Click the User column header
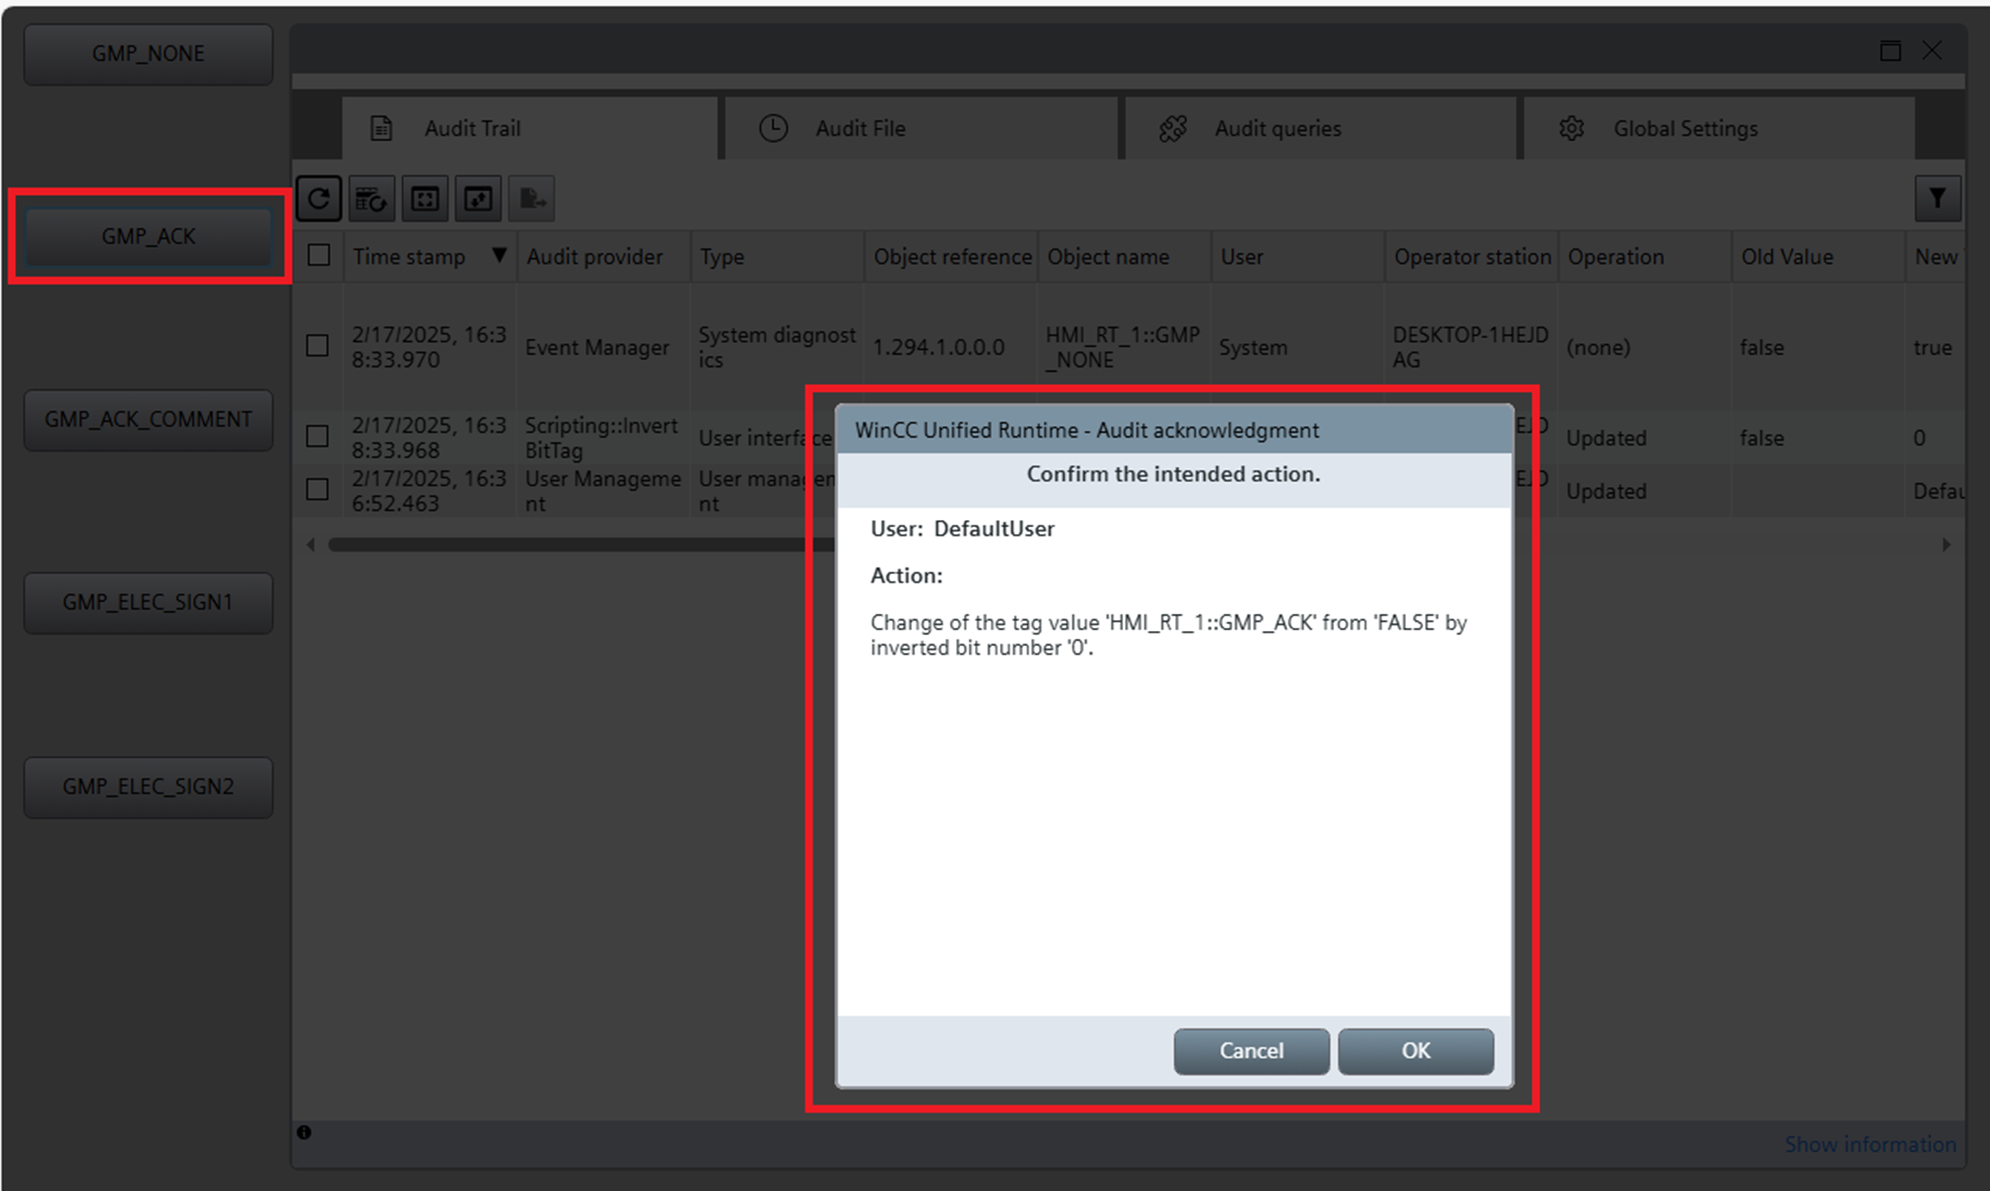Screen dimensions: 1990x1191 (x=1298, y=256)
